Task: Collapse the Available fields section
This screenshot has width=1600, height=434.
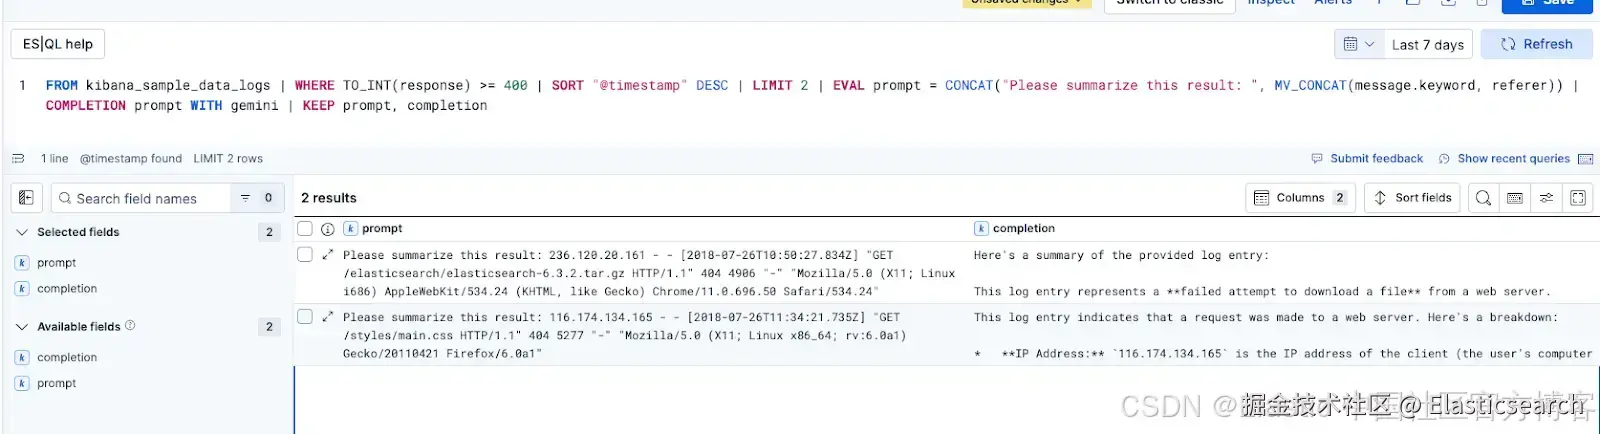Action: tap(22, 327)
